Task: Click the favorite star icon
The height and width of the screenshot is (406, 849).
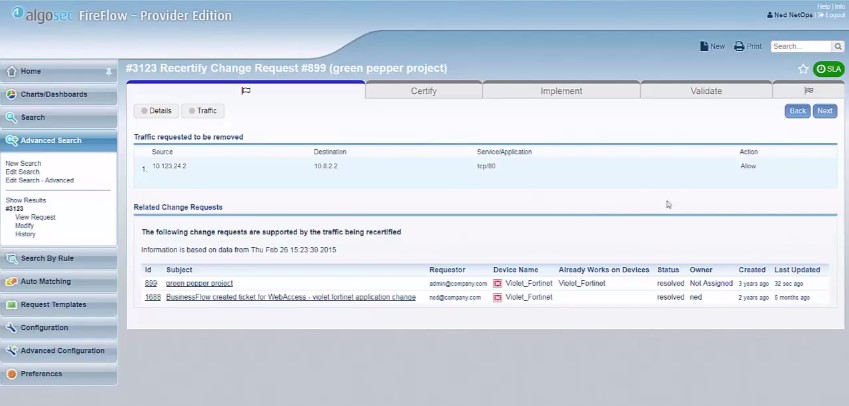Action: coord(803,69)
